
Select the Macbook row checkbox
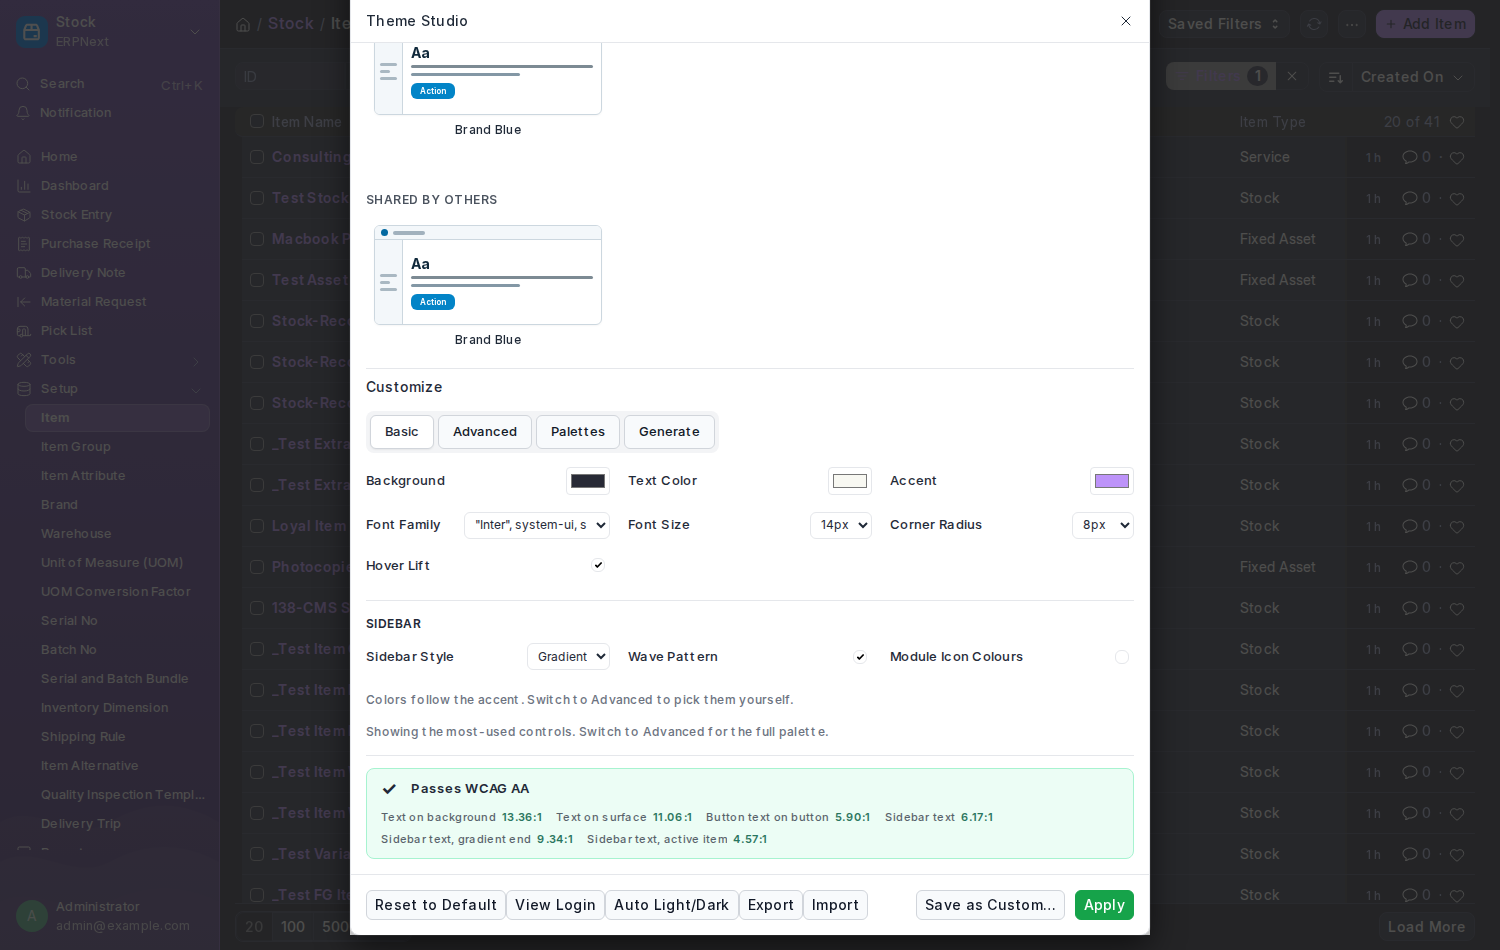pyautogui.click(x=257, y=239)
